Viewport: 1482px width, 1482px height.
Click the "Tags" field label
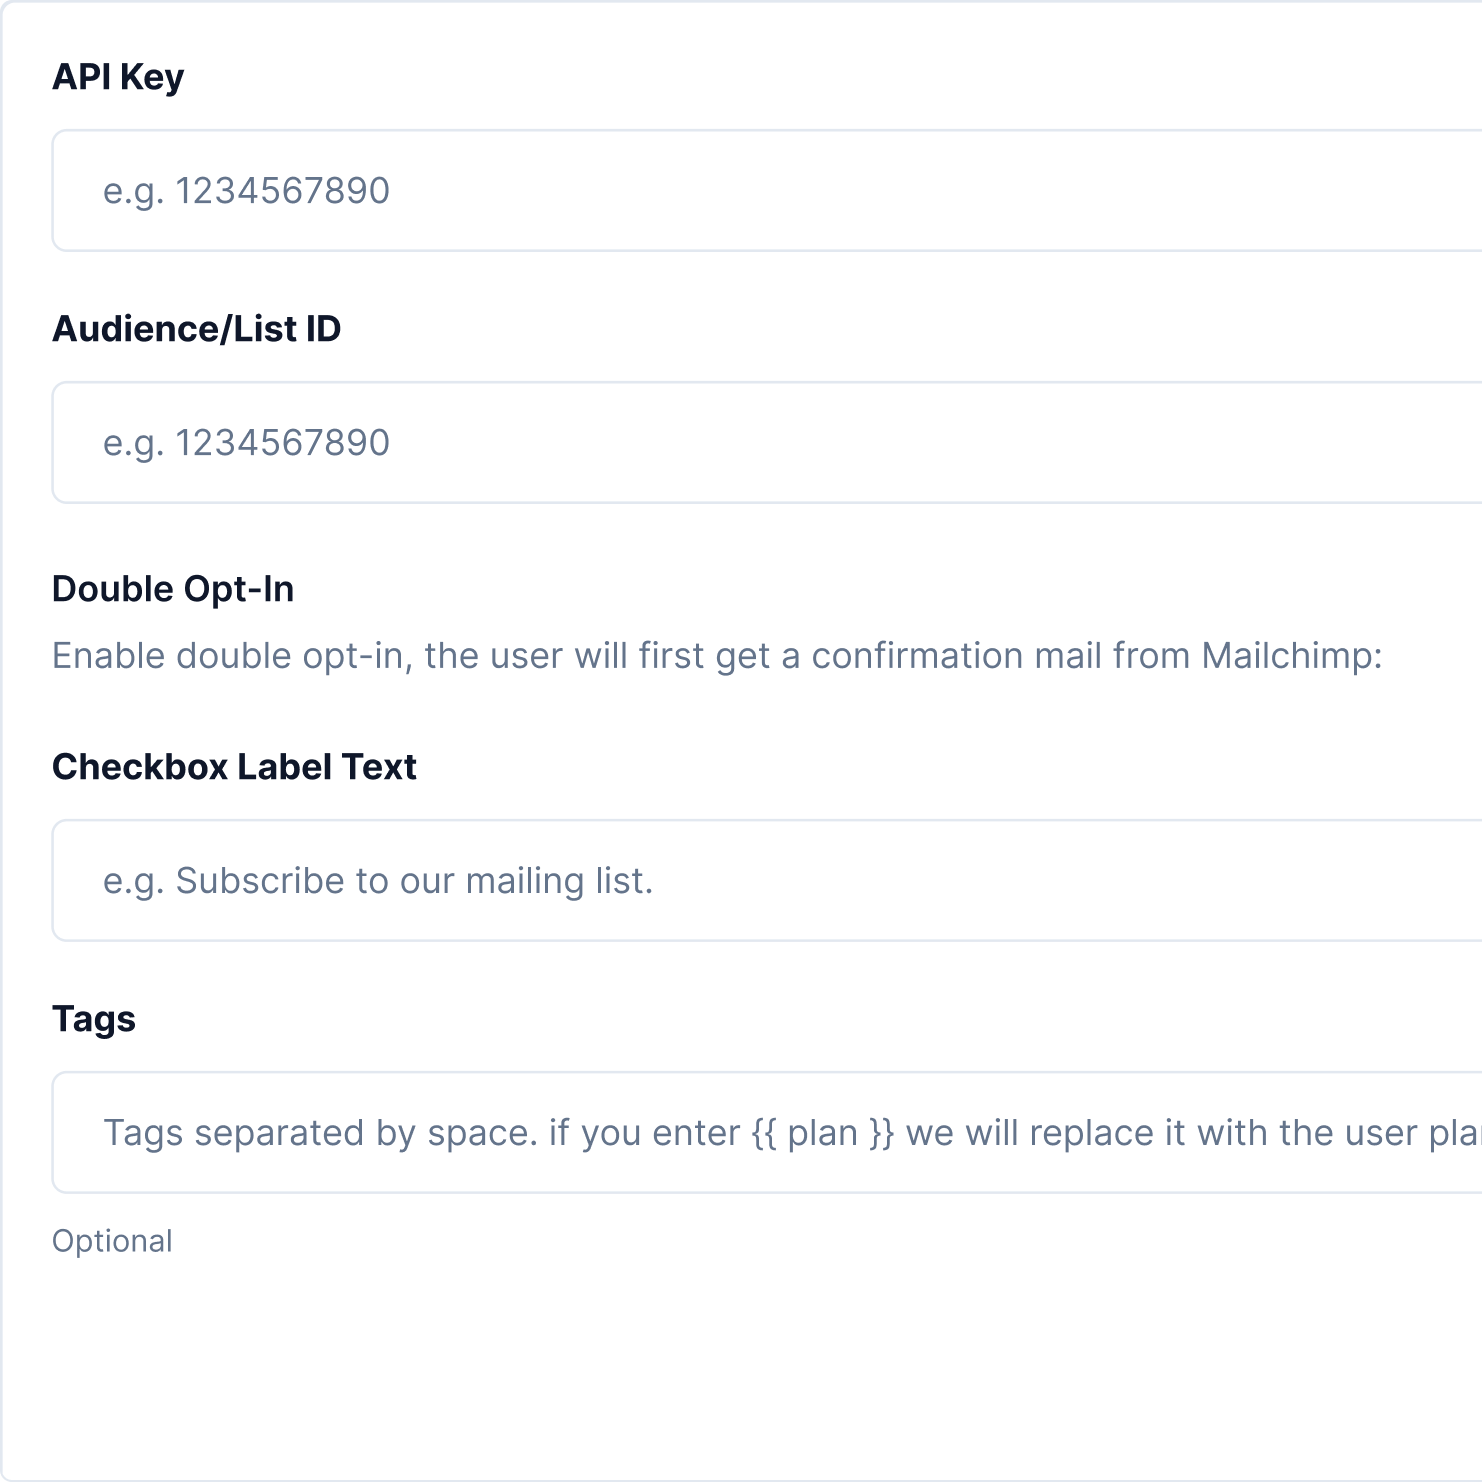pyautogui.click(x=94, y=1019)
